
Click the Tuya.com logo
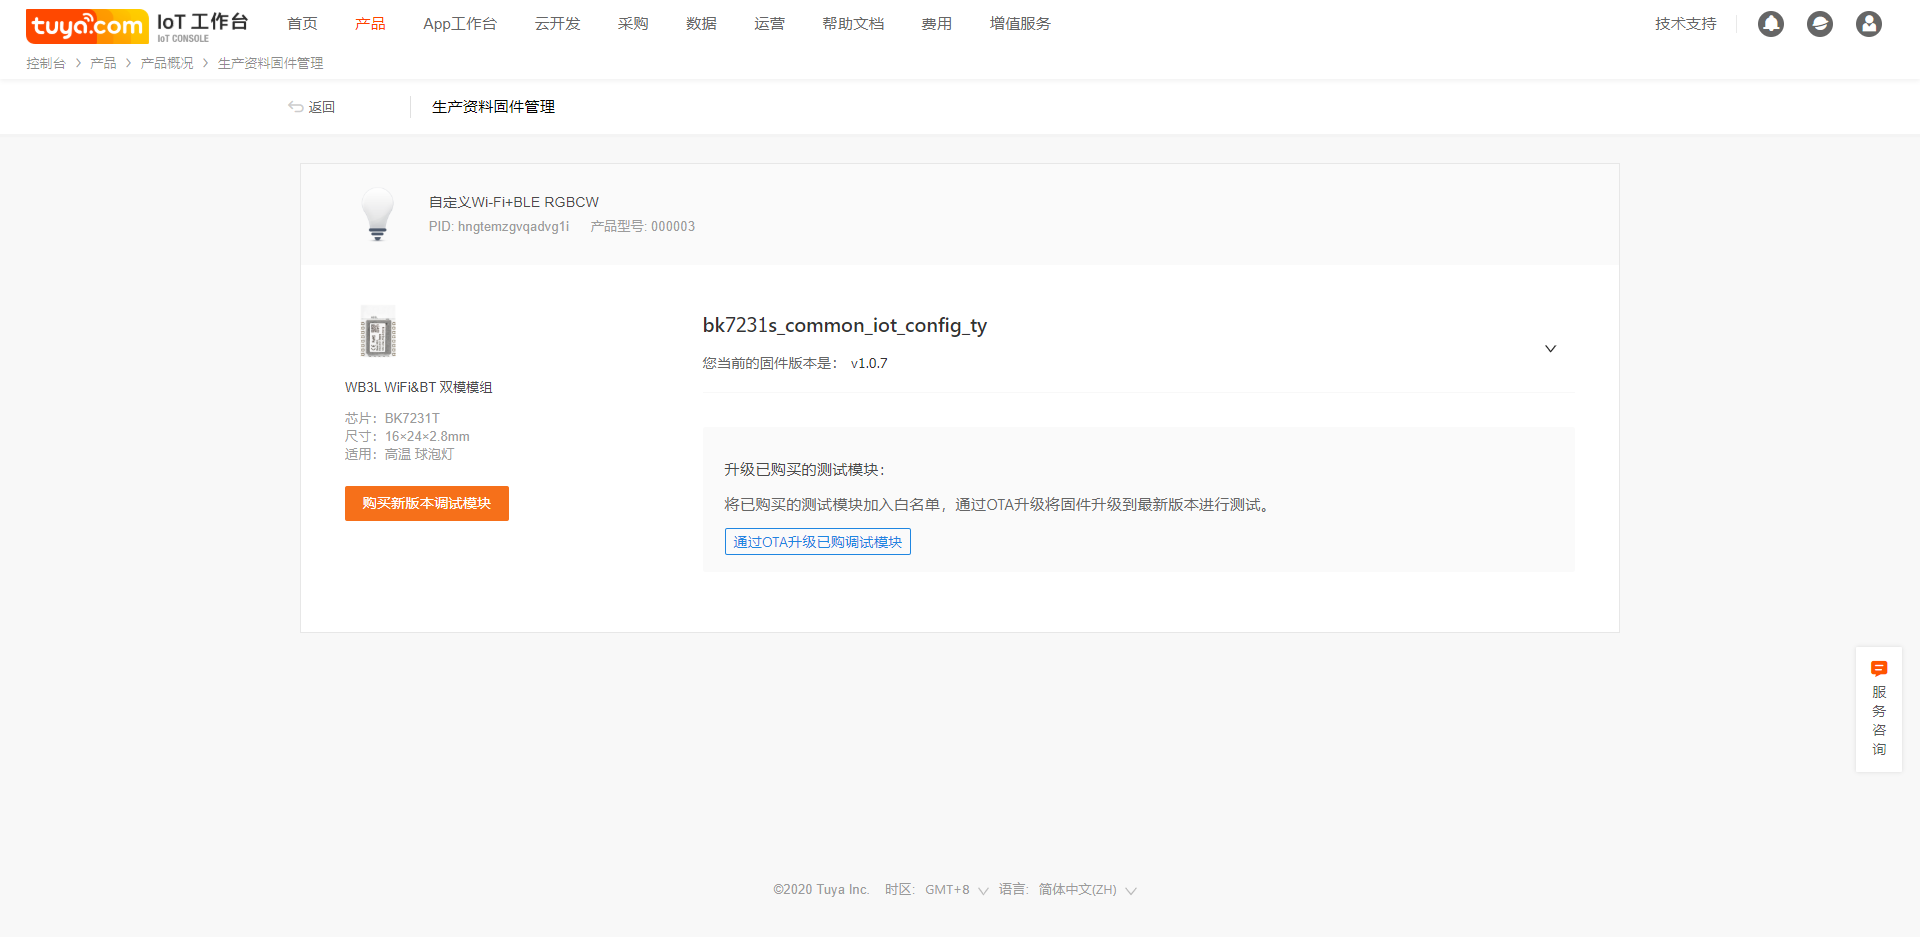click(x=87, y=26)
